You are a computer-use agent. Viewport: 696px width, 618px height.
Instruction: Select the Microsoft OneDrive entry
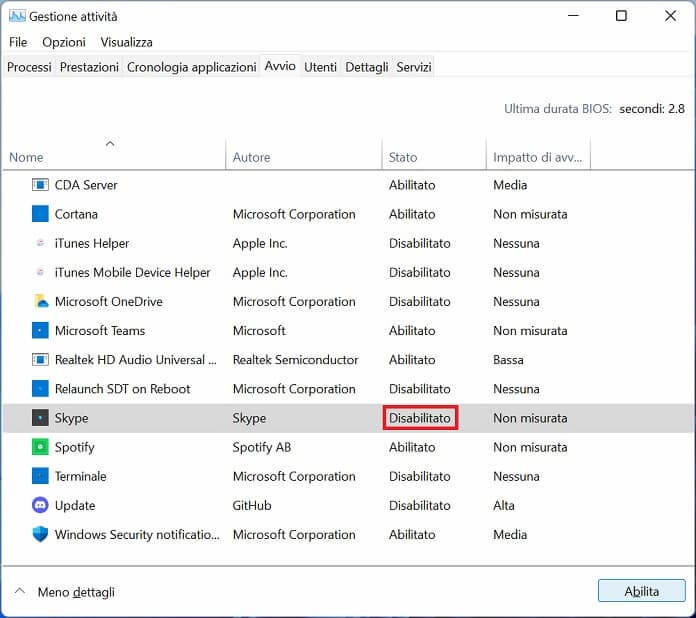(x=109, y=301)
